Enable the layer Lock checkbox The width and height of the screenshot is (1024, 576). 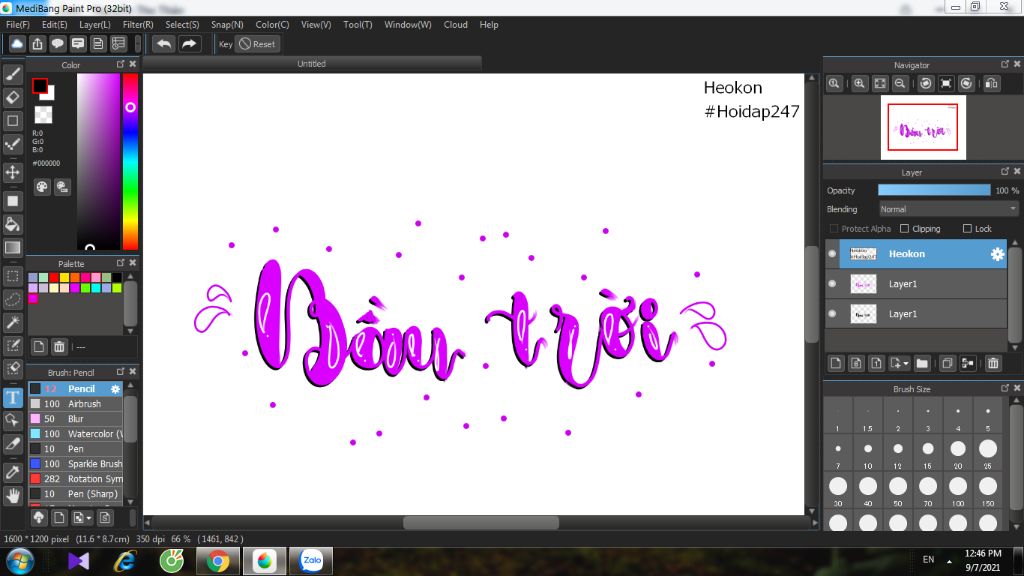click(x=967, y=229)
